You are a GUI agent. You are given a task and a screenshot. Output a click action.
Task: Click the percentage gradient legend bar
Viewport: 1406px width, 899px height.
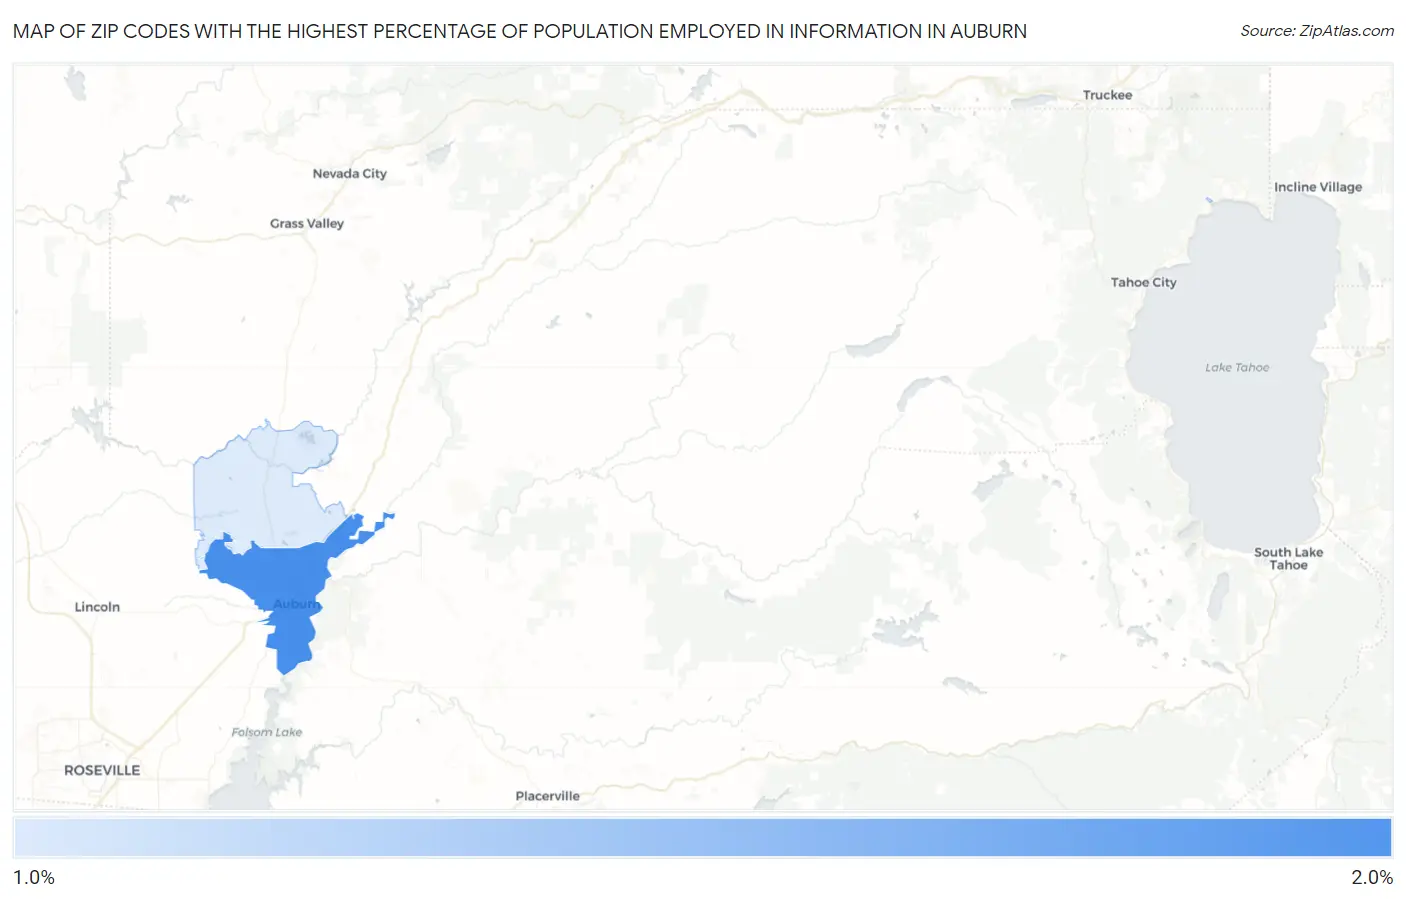[702, 838]
